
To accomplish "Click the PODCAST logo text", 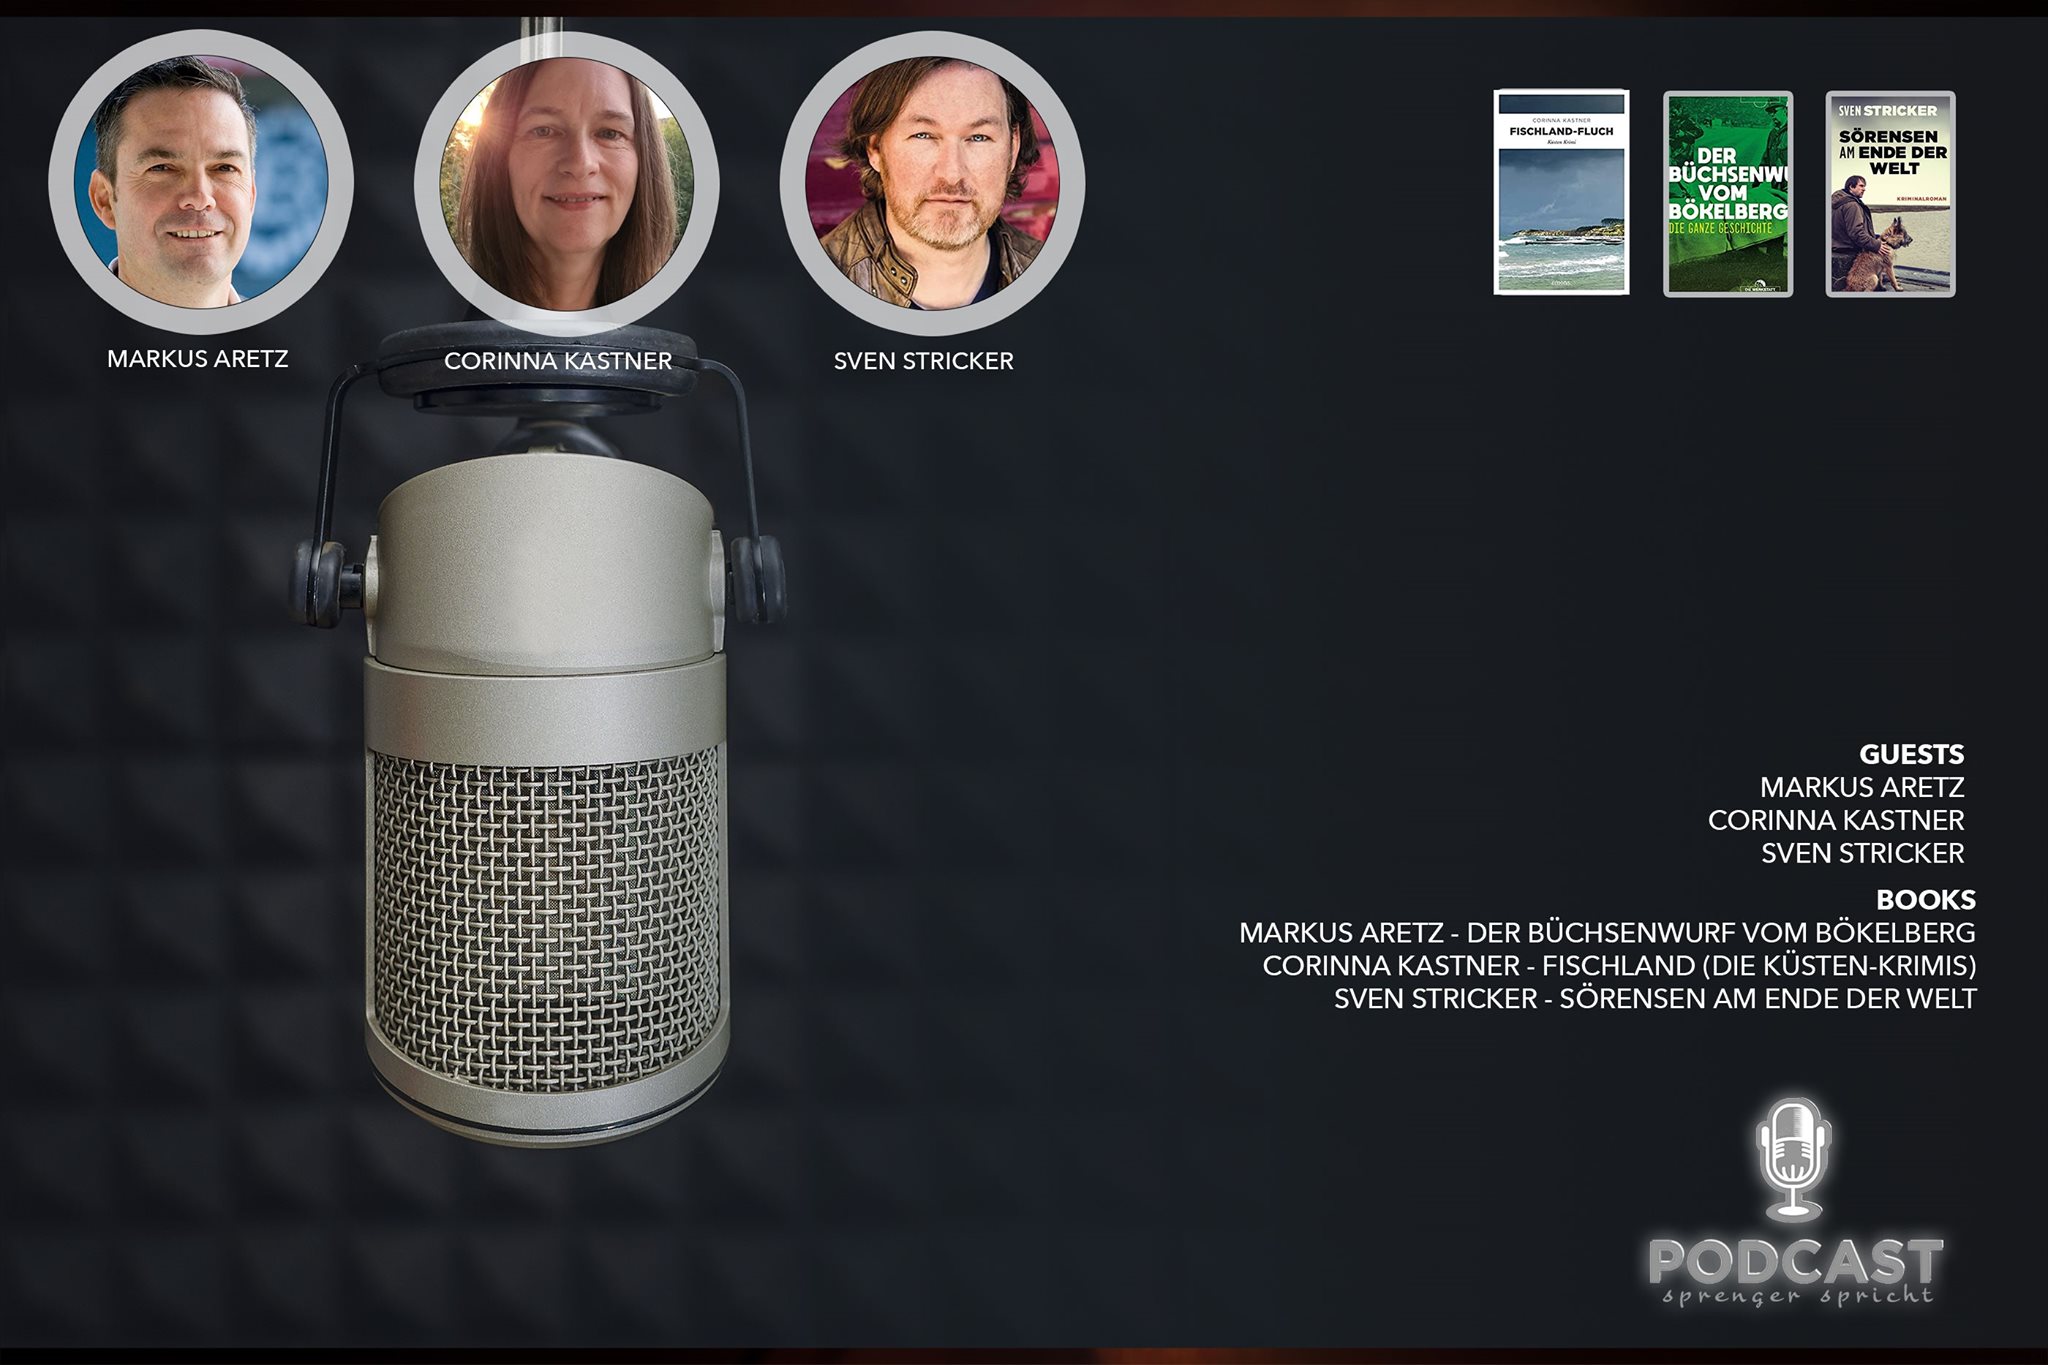I will 1795,1260.
